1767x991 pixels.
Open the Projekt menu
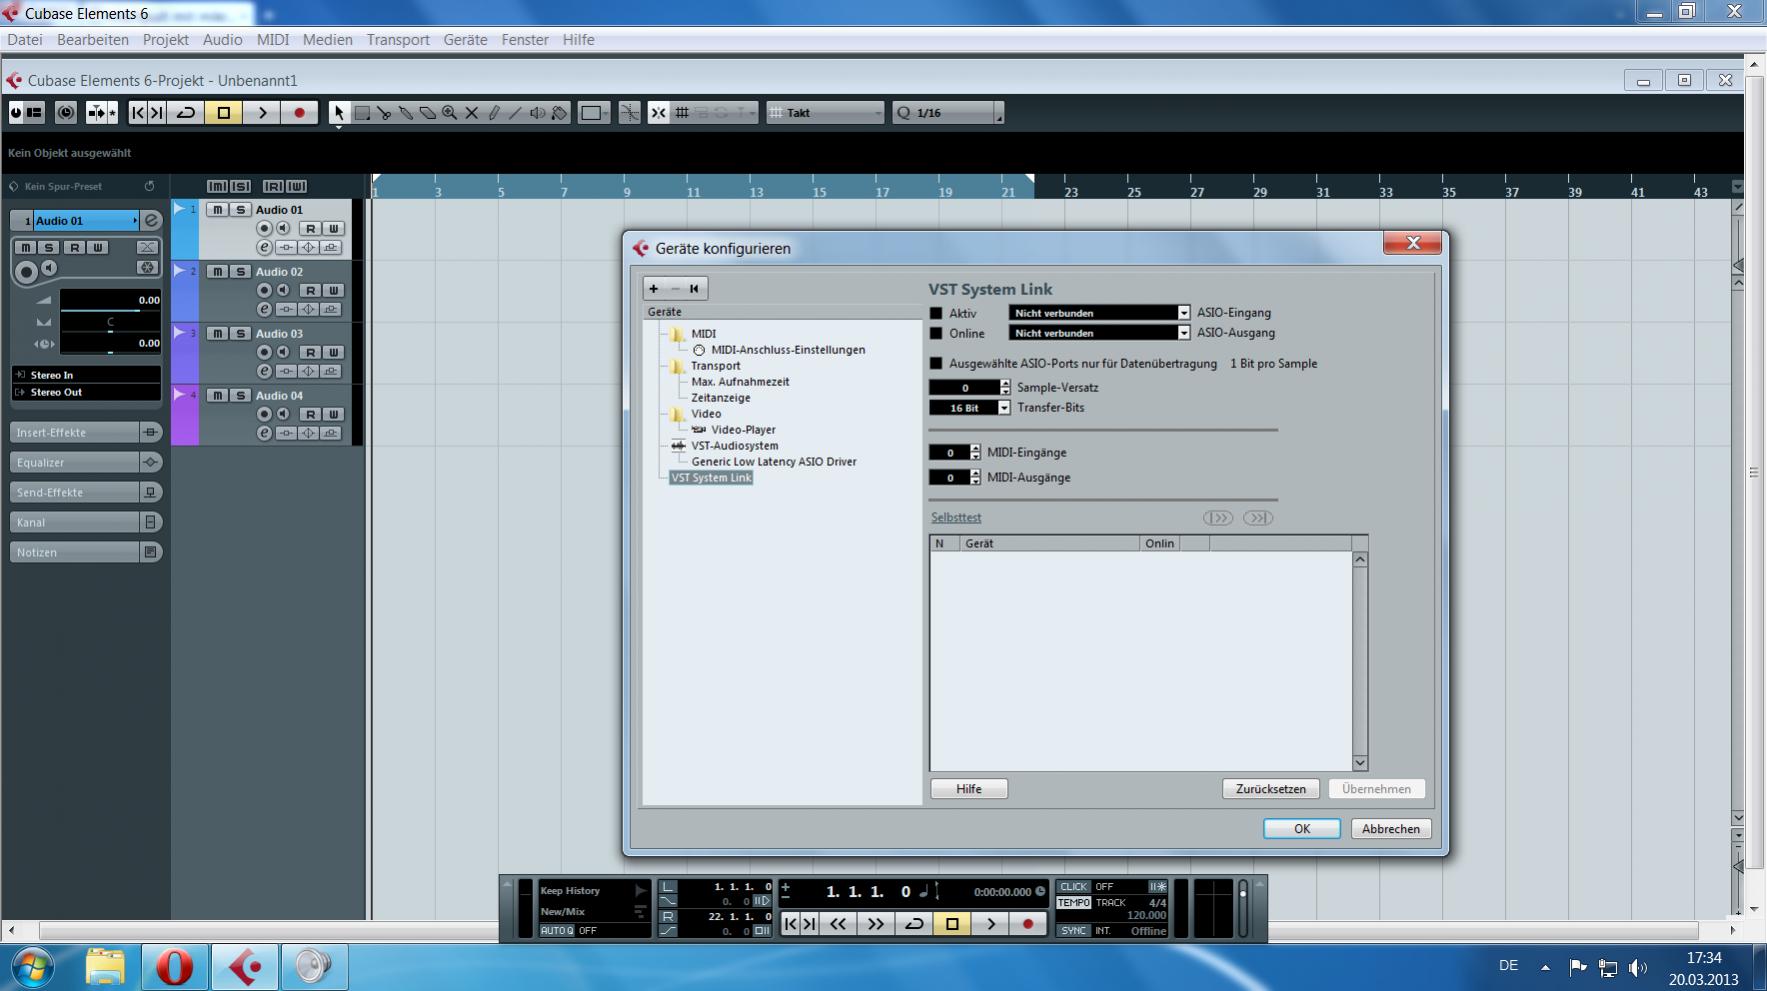click(x=165, y=40)
